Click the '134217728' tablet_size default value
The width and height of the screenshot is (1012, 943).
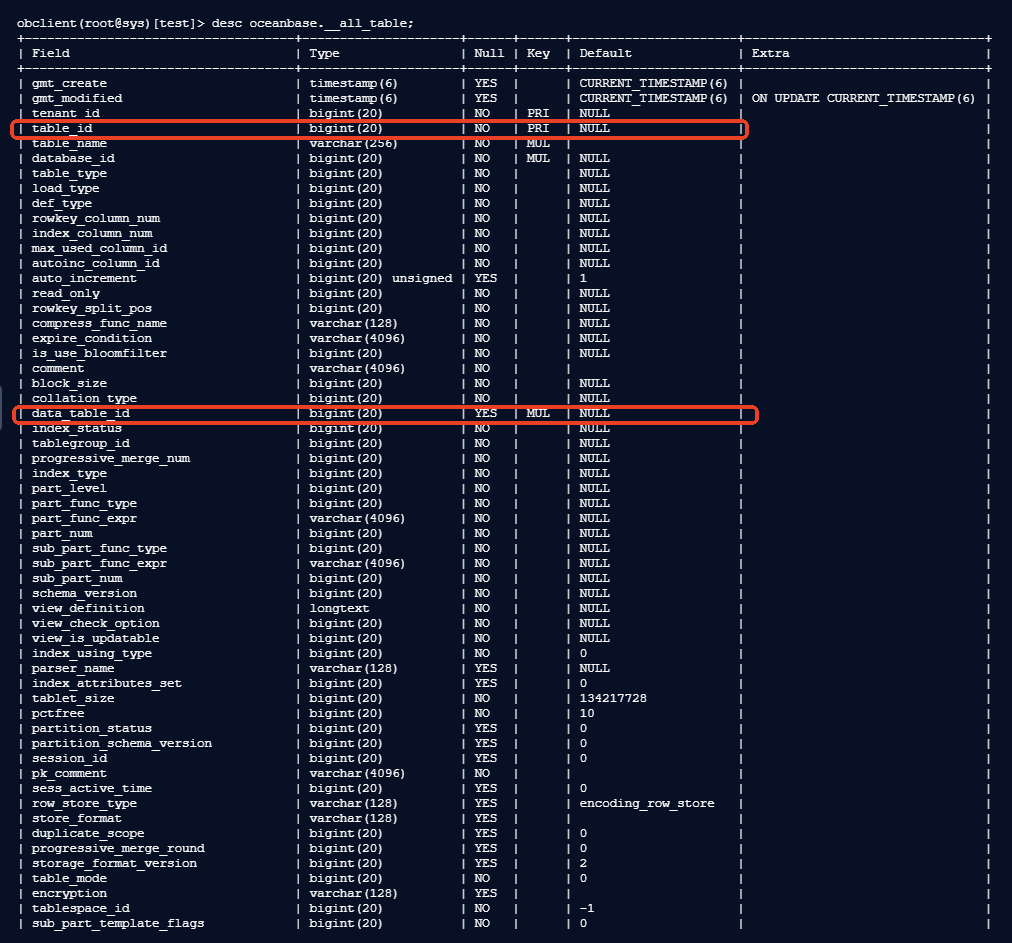click(x=612, y=698)
